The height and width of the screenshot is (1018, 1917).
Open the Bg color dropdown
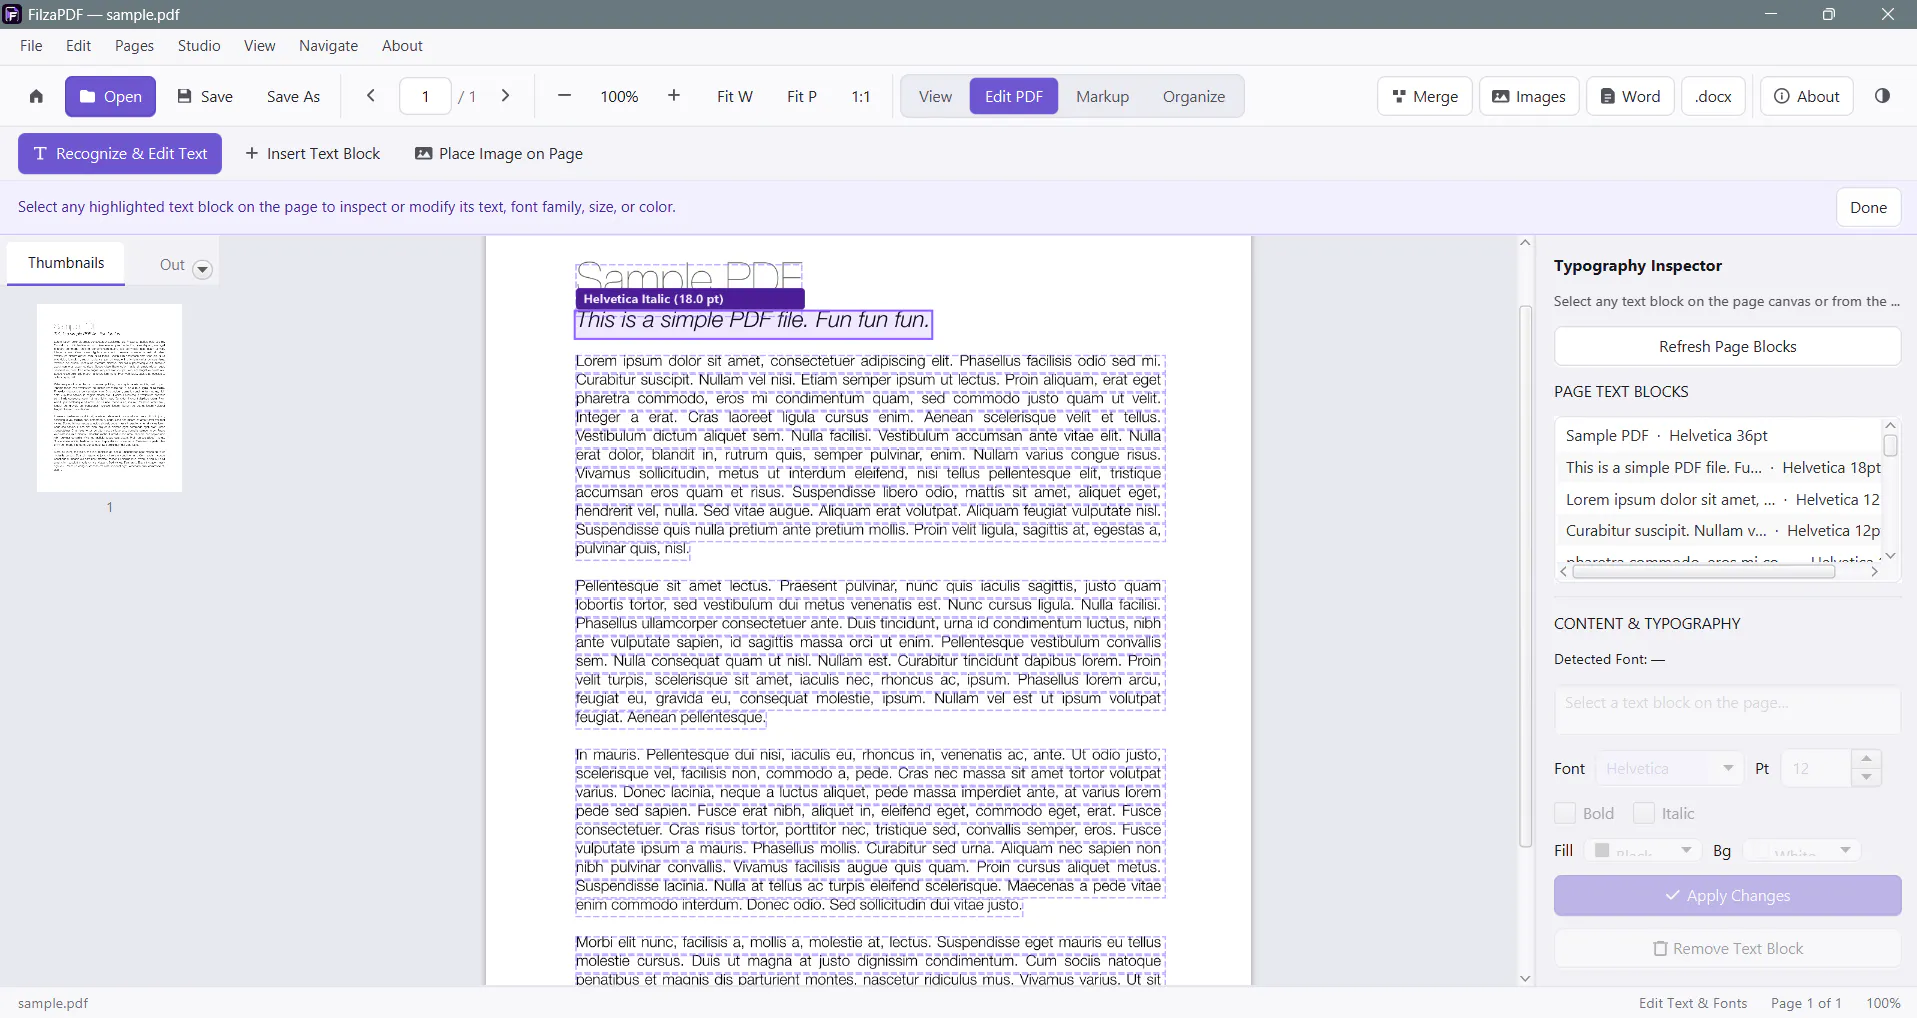click(1802, 850)
